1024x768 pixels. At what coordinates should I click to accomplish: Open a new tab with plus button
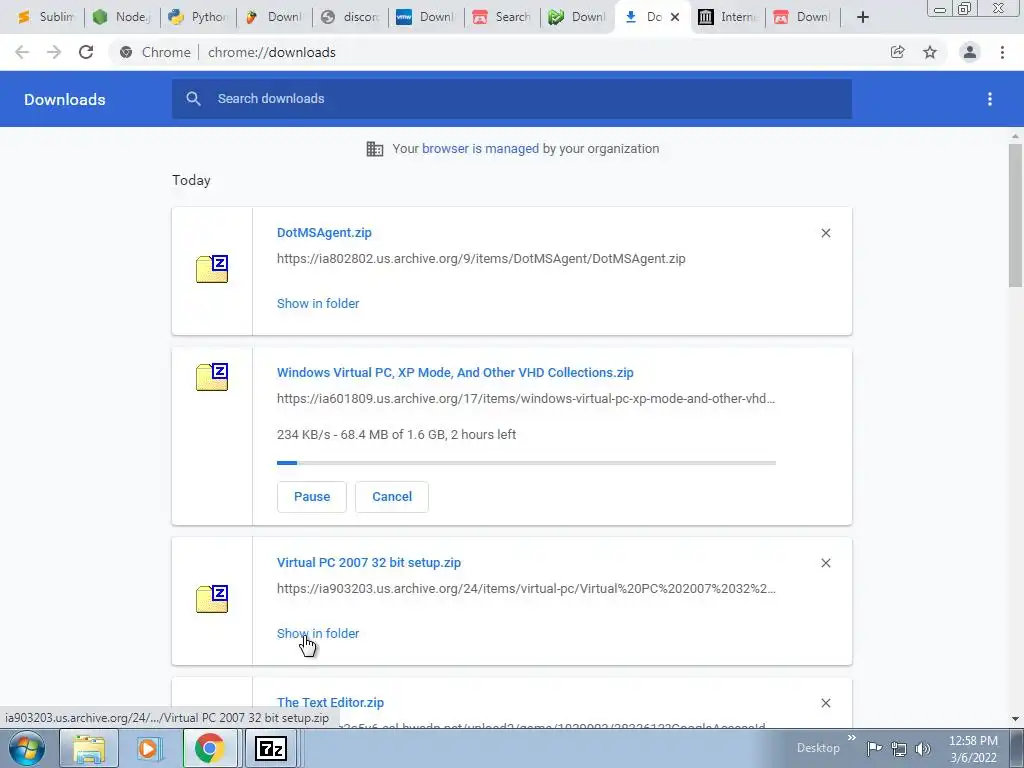tap(863, 17)
